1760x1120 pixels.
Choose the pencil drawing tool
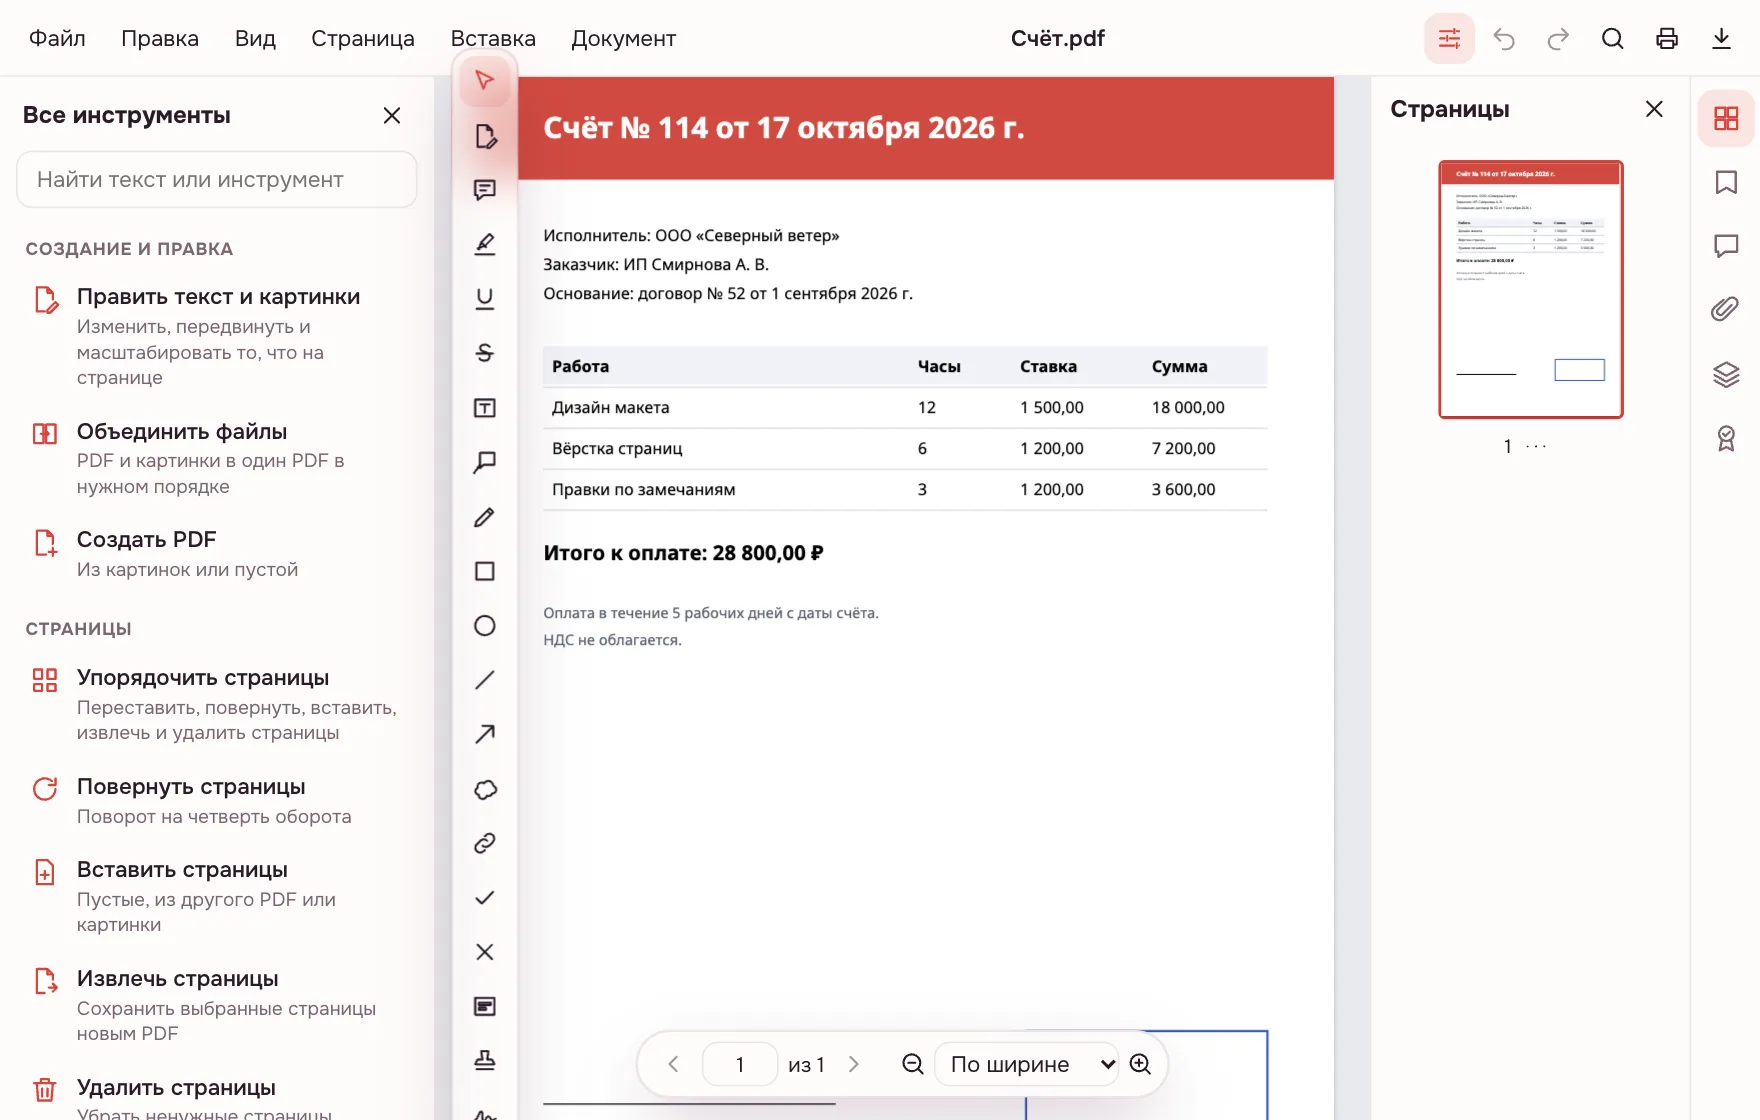click(485, 517)
